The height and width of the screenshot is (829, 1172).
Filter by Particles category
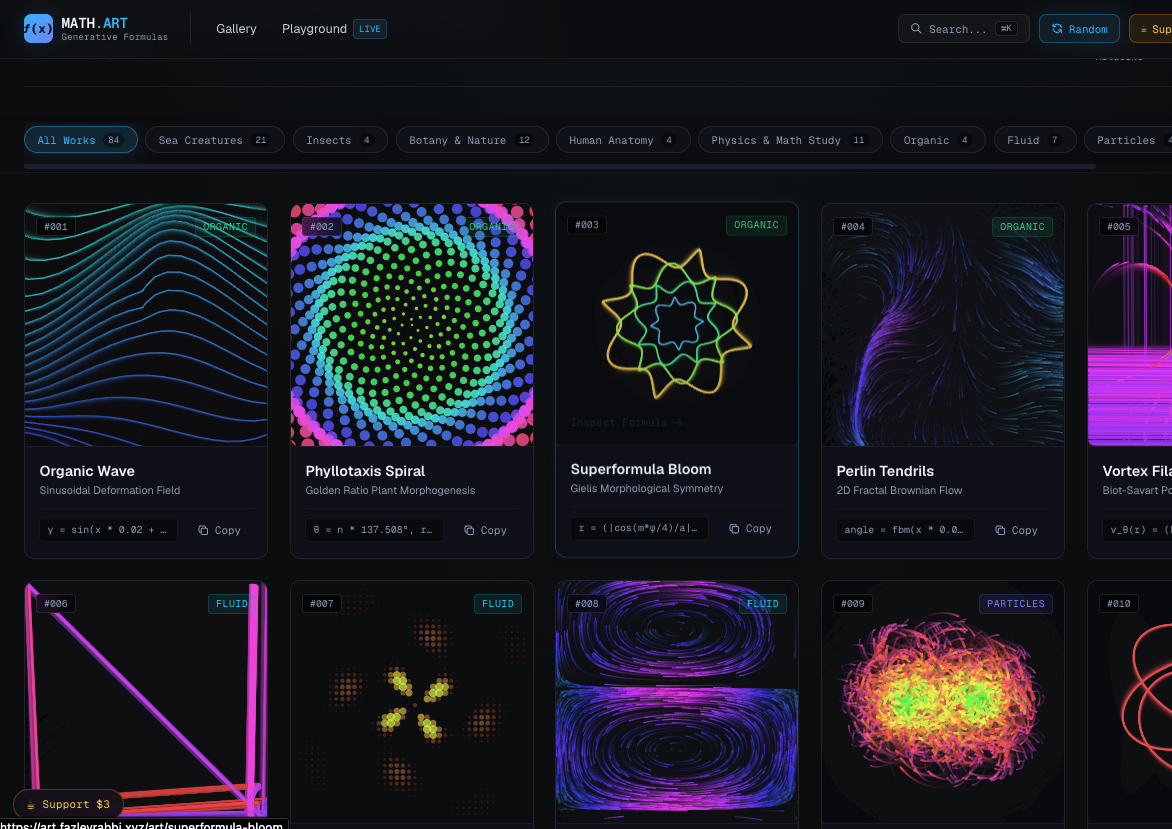coord(1128,140)
